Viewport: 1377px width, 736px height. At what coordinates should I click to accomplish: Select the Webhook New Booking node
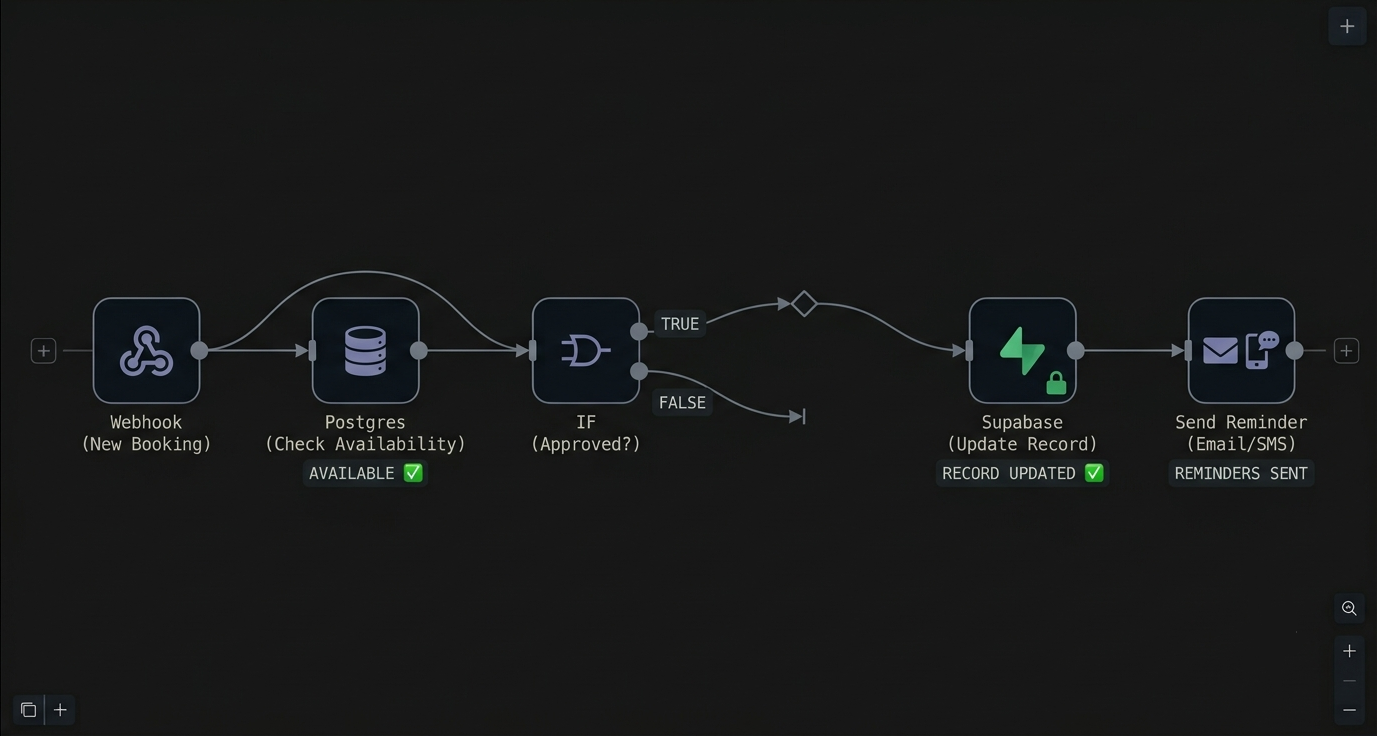(x=146, y=351)
